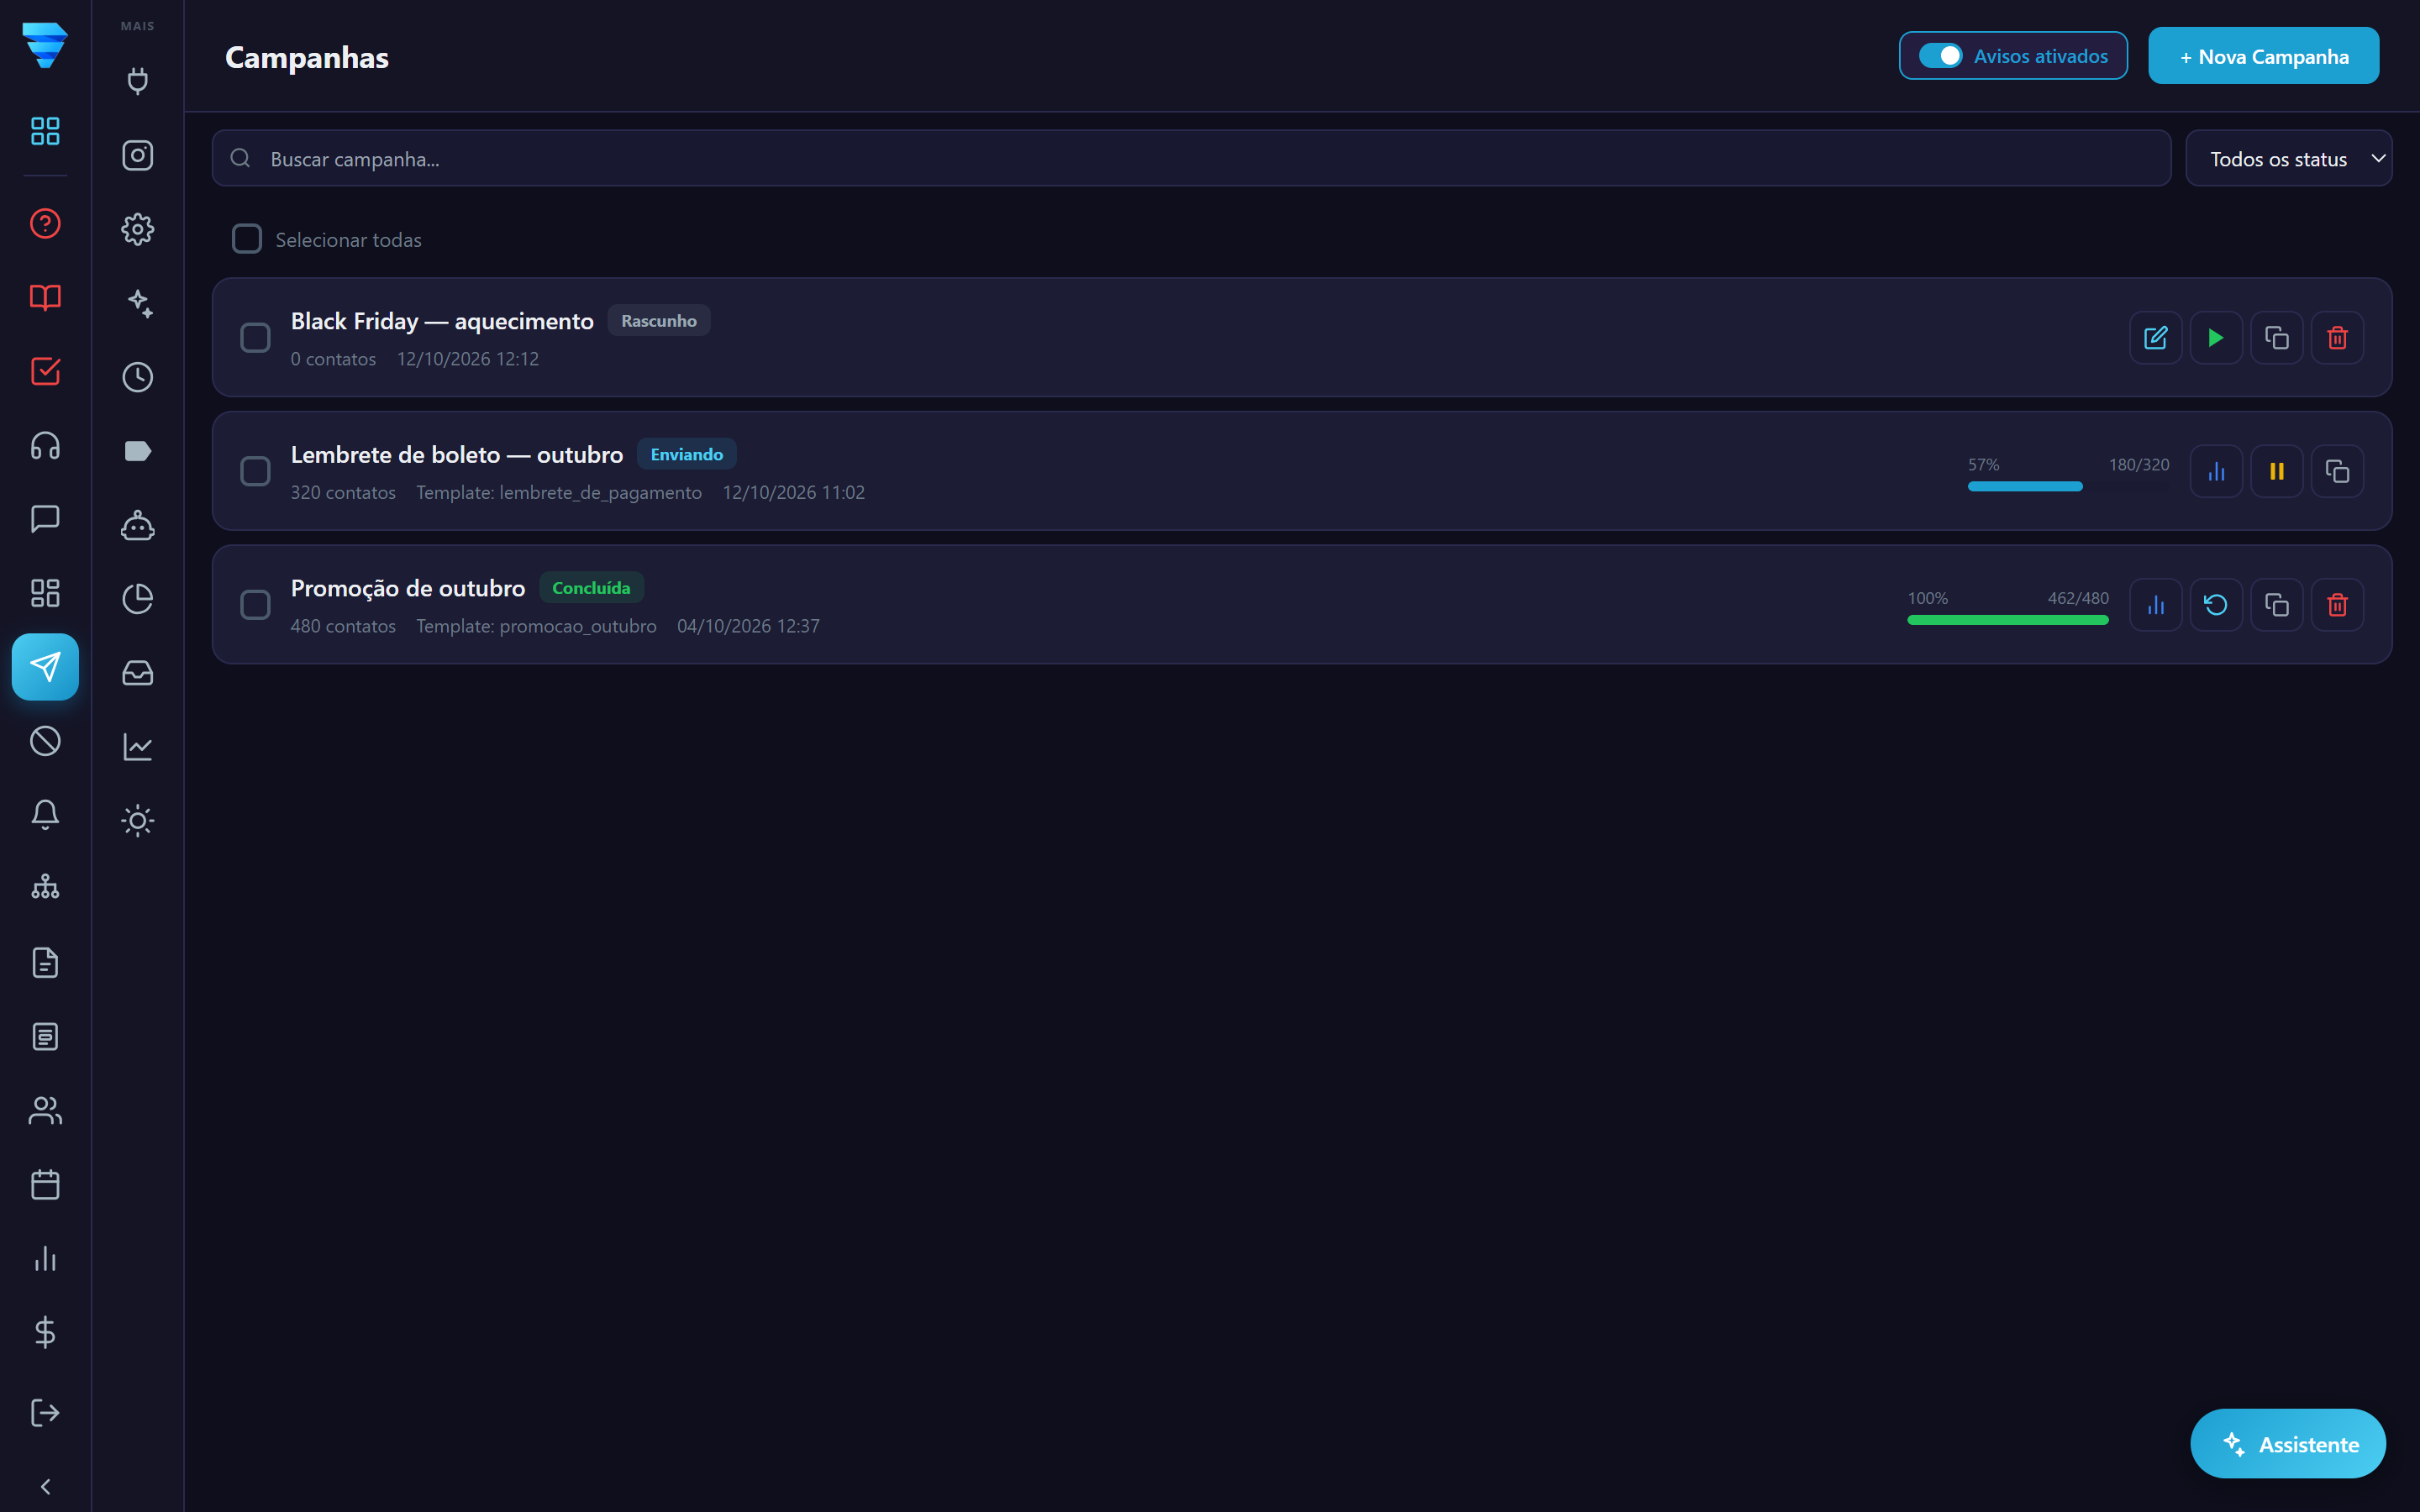
Task: Open the dollar billing icon
Action: pyautogui.click(x=45, y=1332)
